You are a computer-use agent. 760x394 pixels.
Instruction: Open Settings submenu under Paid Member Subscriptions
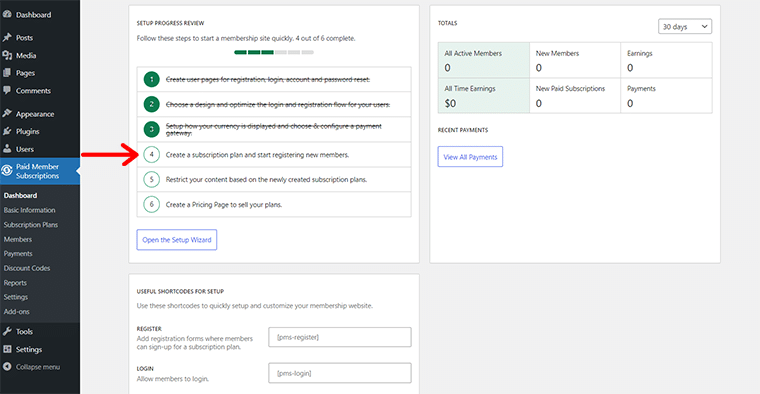click(16, 297)
